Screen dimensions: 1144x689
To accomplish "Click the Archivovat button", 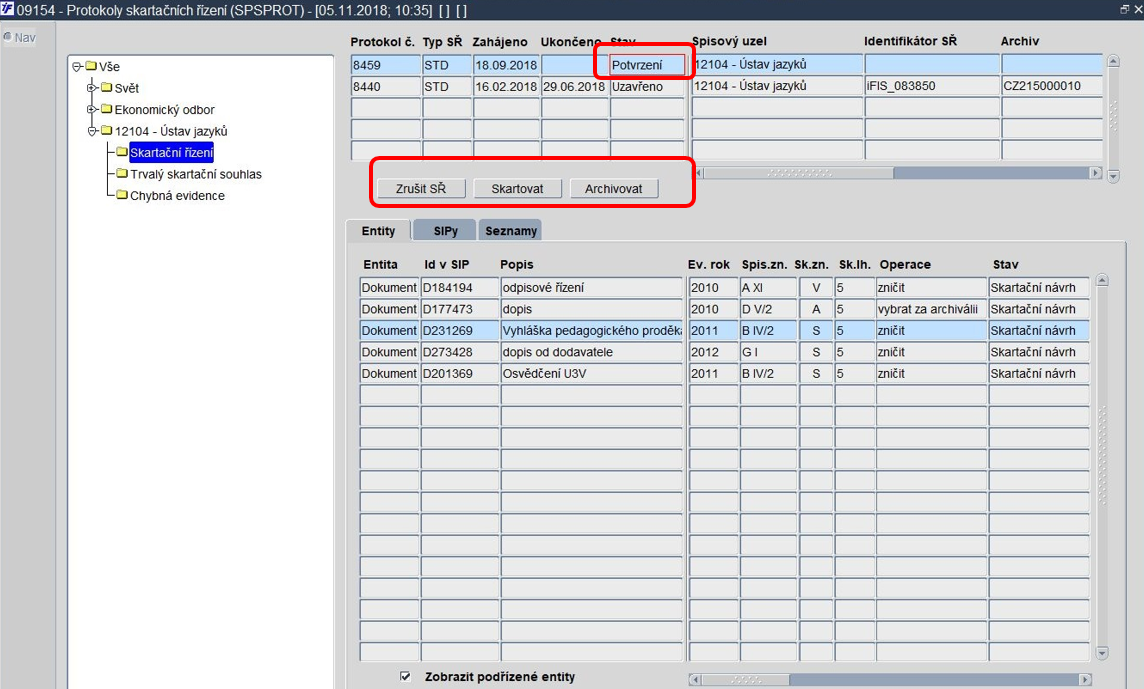I will tap(614, 188).
